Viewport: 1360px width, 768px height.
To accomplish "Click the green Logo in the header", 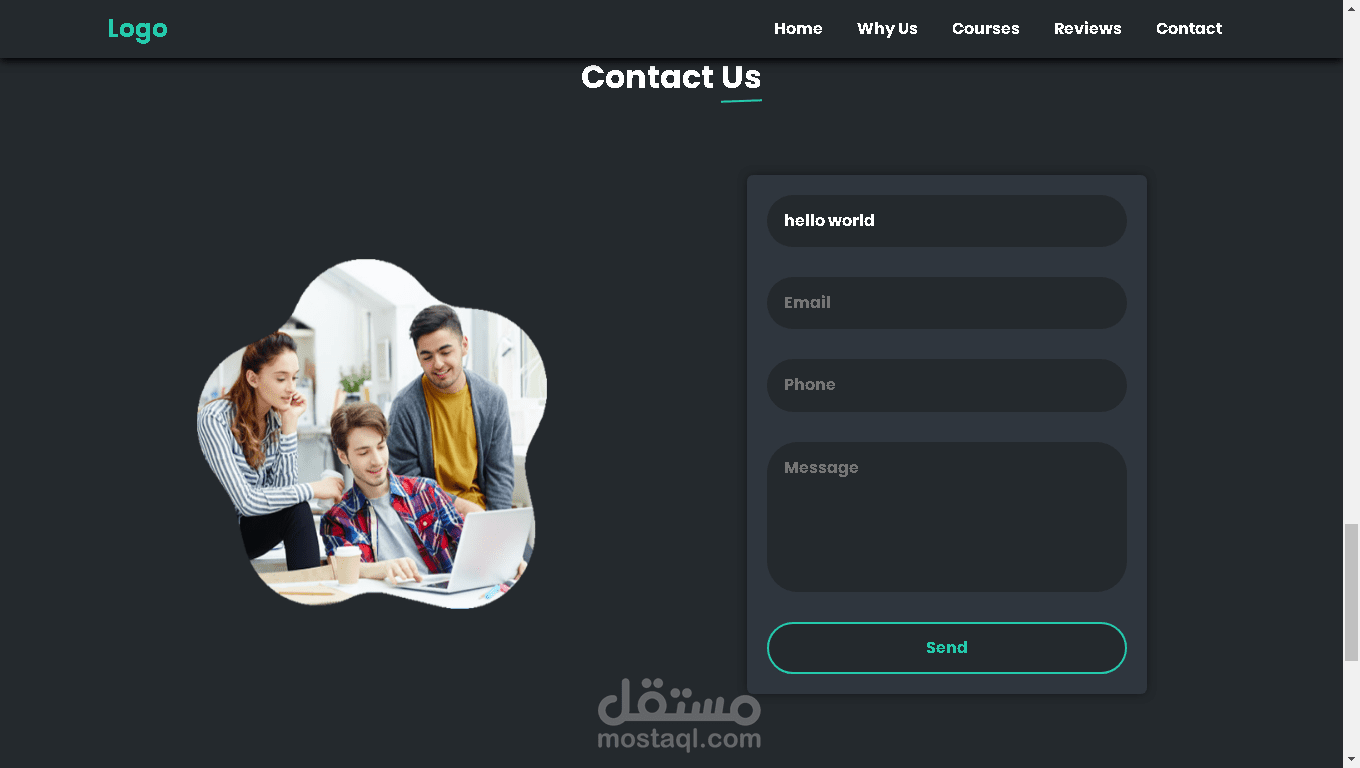I will point(137,29).
